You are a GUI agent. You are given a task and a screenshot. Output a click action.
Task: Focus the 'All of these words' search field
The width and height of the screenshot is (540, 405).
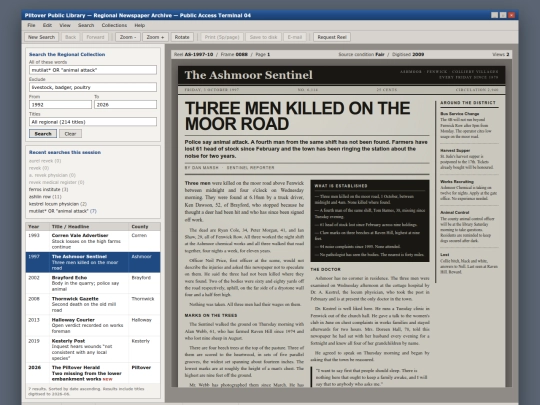point(93,70)
